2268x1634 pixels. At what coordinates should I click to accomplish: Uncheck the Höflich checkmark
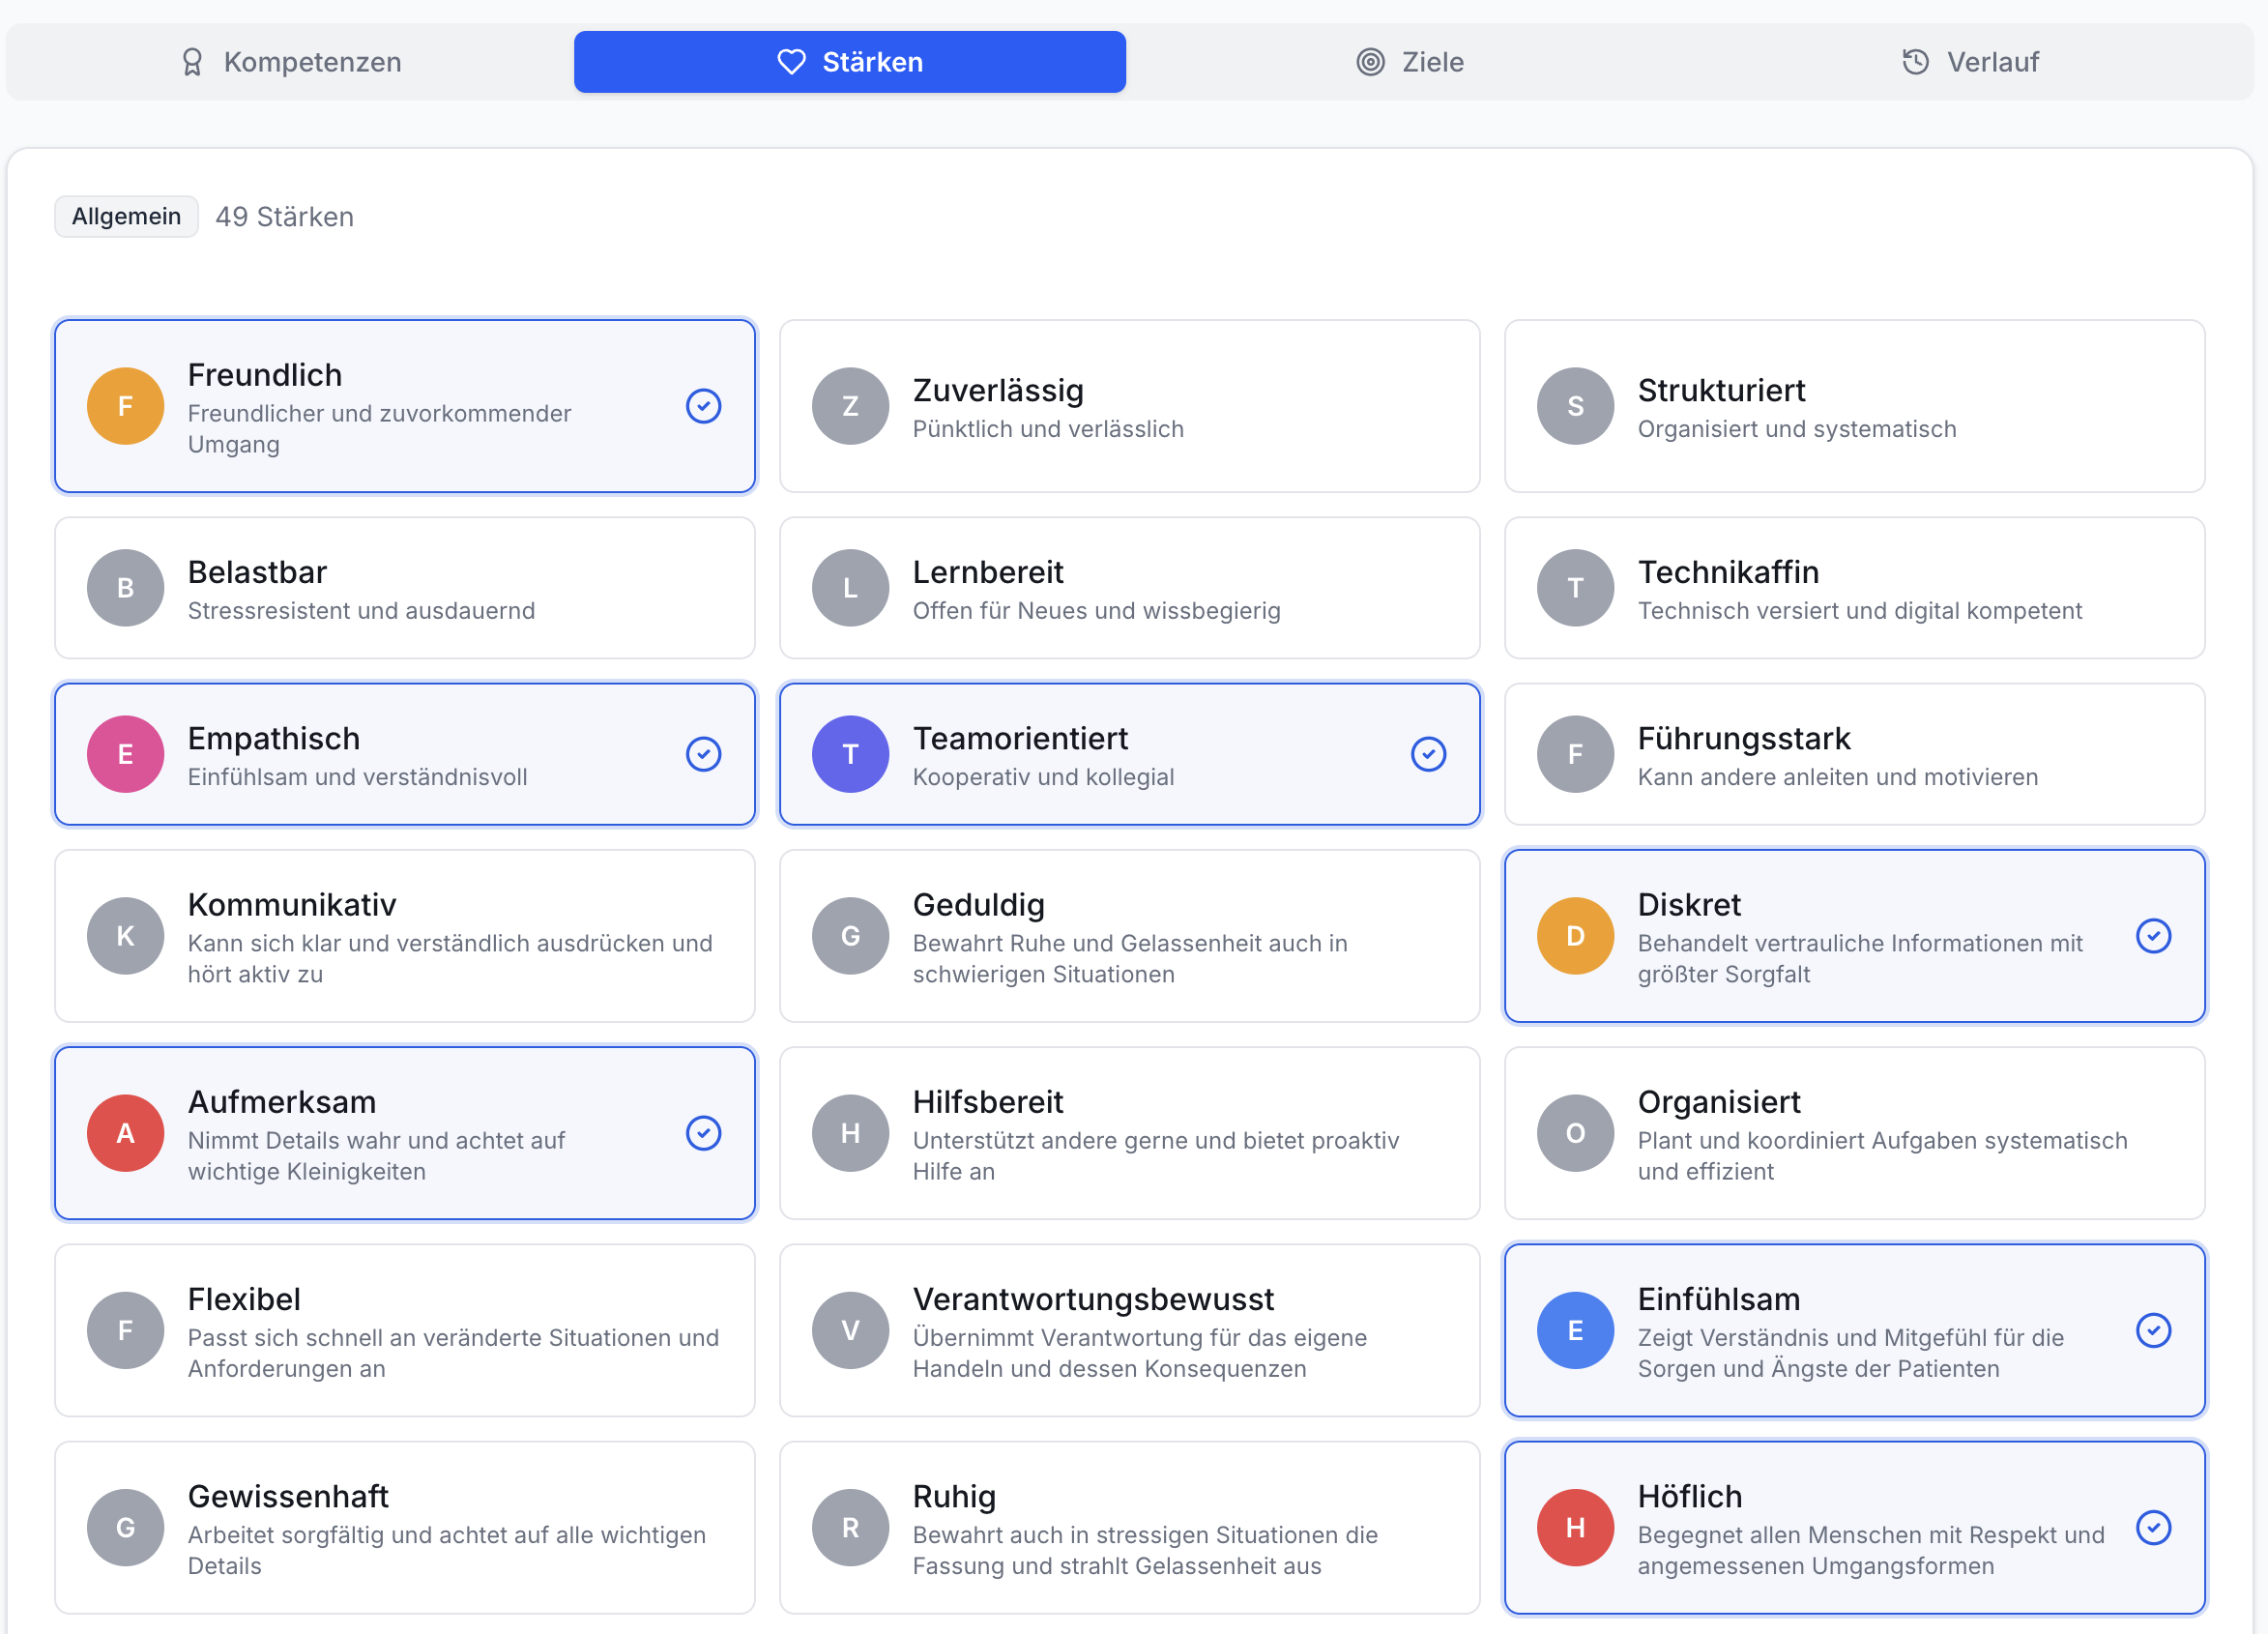(2153, 1527)
